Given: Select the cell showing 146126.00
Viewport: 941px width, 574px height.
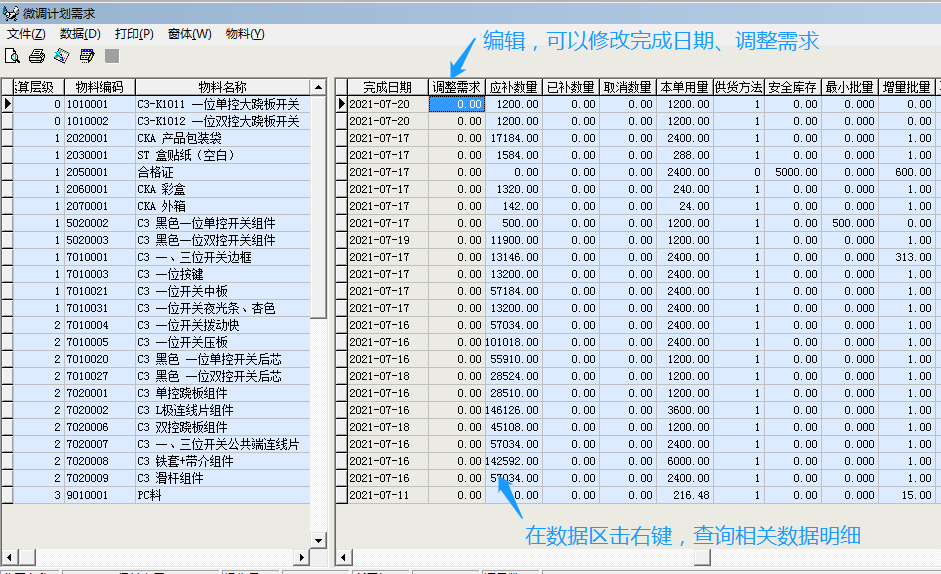Looking at the screenshot, I should [x=514, y=410].
